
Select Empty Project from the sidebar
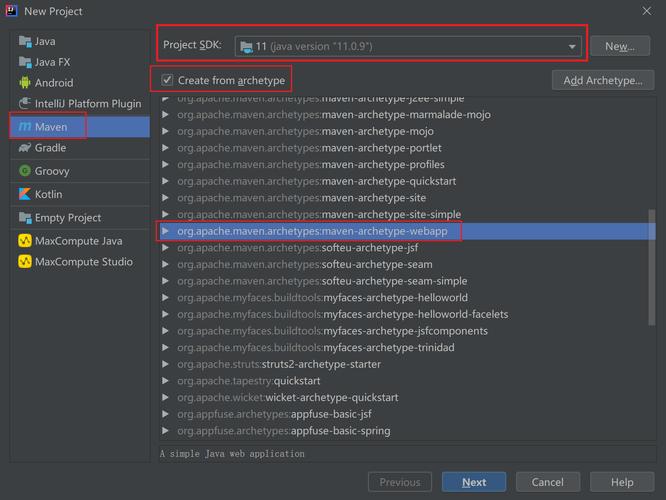[x=68, y=218]
